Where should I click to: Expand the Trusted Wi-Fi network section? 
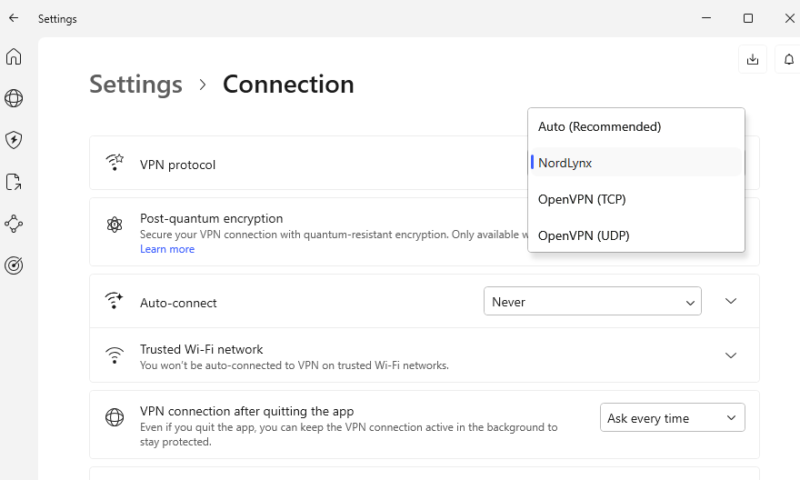731,356
